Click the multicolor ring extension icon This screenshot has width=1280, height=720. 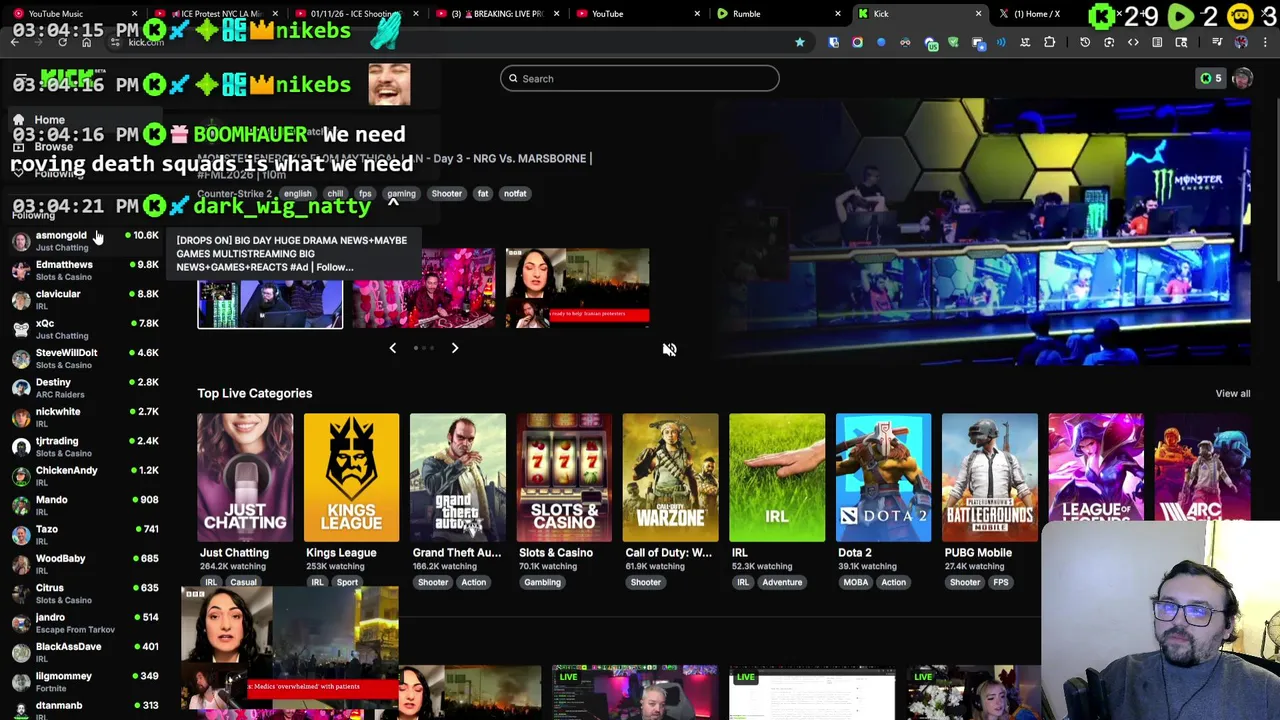click(x=857, y=42)
